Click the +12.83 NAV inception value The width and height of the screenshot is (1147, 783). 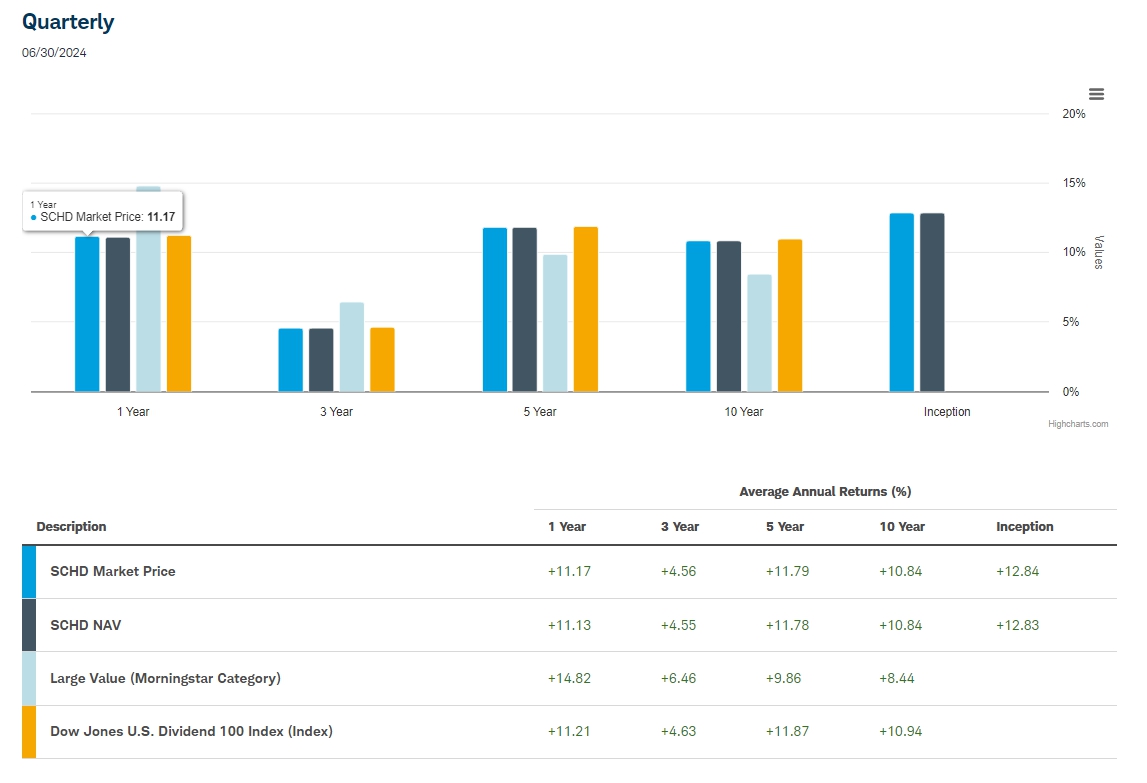coord(1018,626)
